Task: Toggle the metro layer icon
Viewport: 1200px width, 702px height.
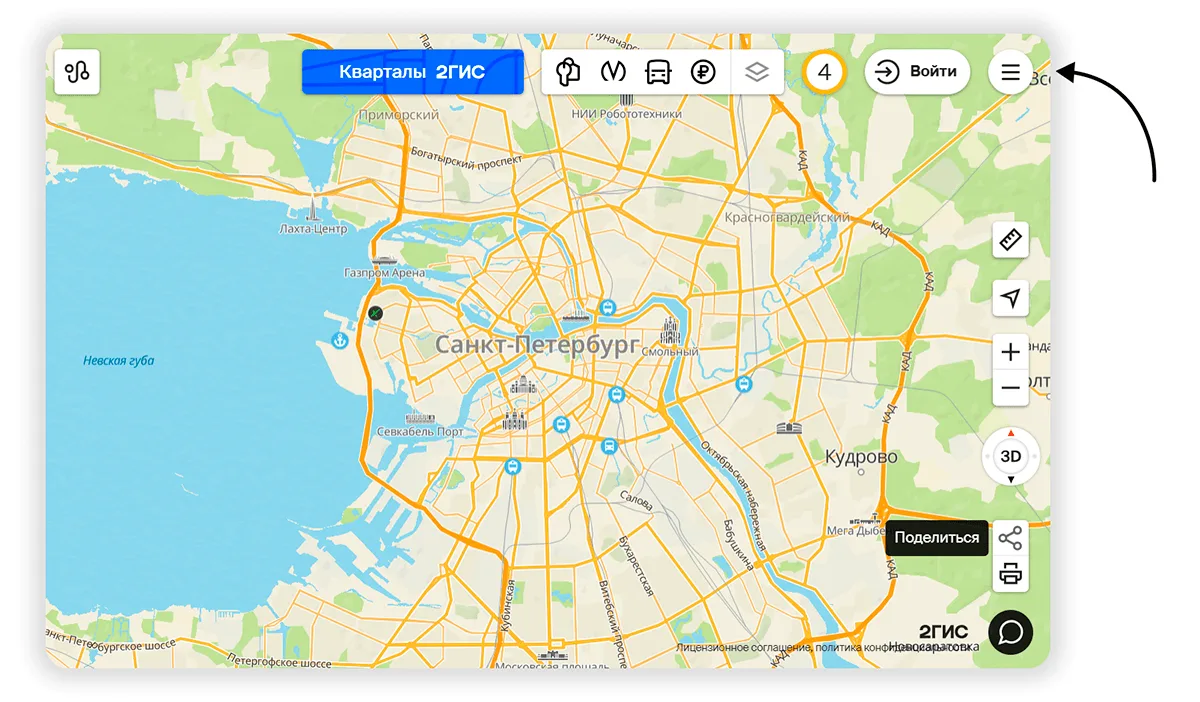Action: click(x=613, y=72)
